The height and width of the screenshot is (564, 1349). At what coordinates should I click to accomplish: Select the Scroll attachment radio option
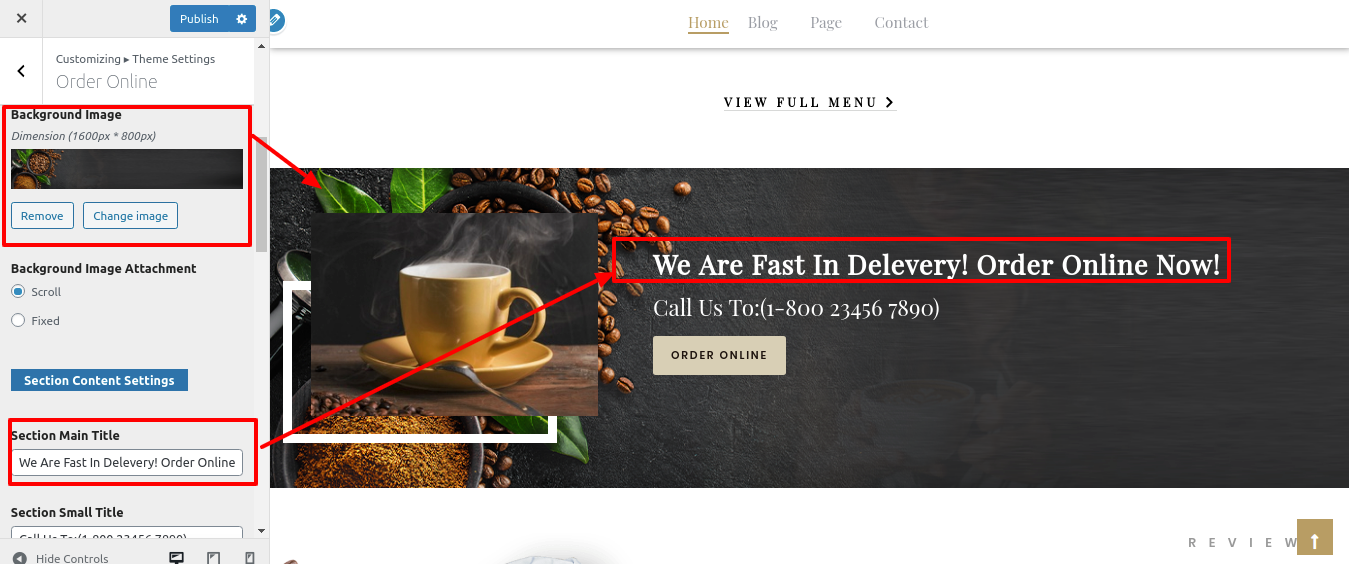pyautogui.click(x=18, y=292)
